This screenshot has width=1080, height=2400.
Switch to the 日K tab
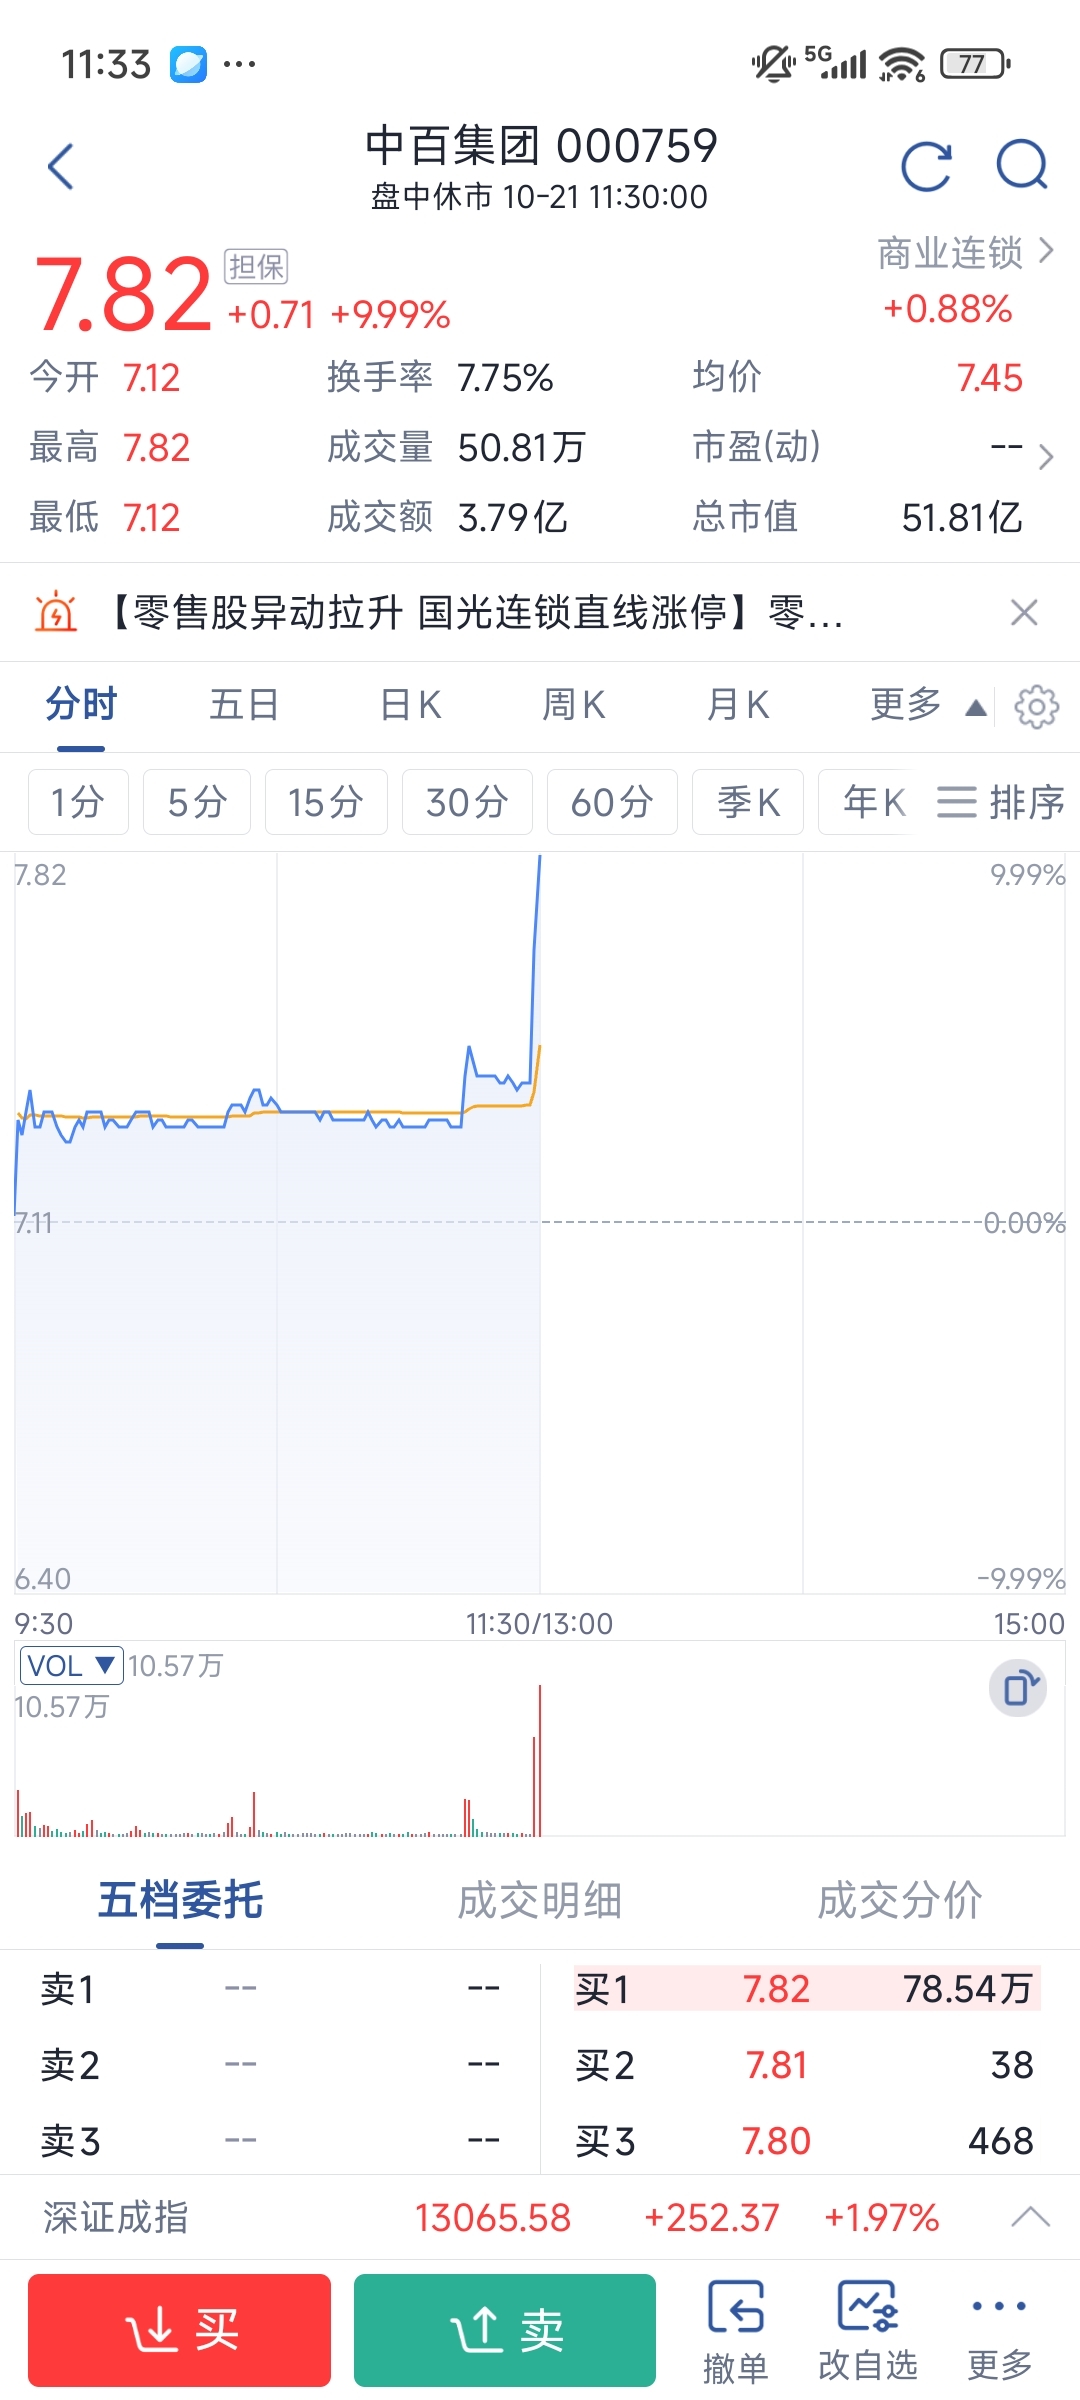[411, 705]
